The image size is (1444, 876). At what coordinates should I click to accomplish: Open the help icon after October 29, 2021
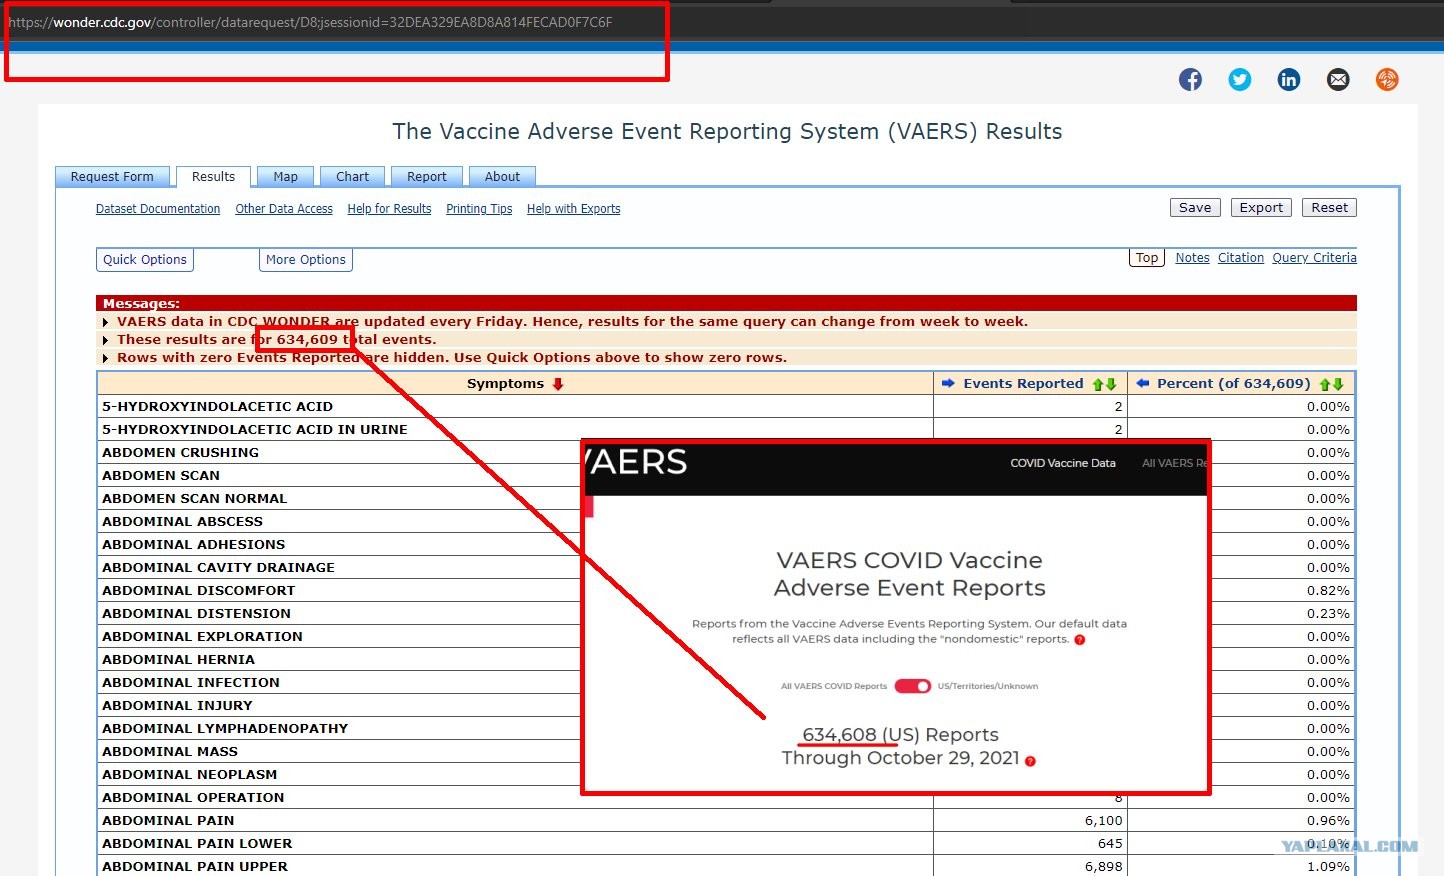pyautogui.click(x=1030, y=761)
